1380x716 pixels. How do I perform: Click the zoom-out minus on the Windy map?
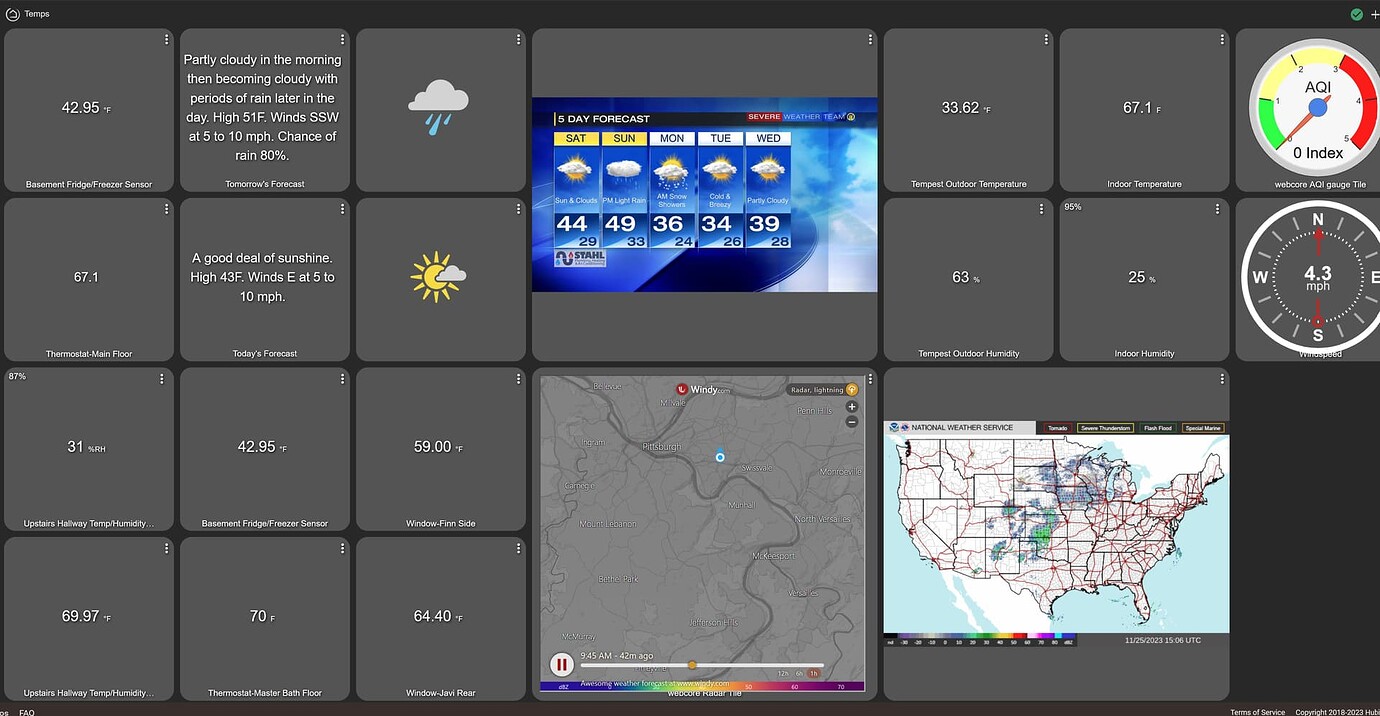pyautogui.click(x=852, y=422)
